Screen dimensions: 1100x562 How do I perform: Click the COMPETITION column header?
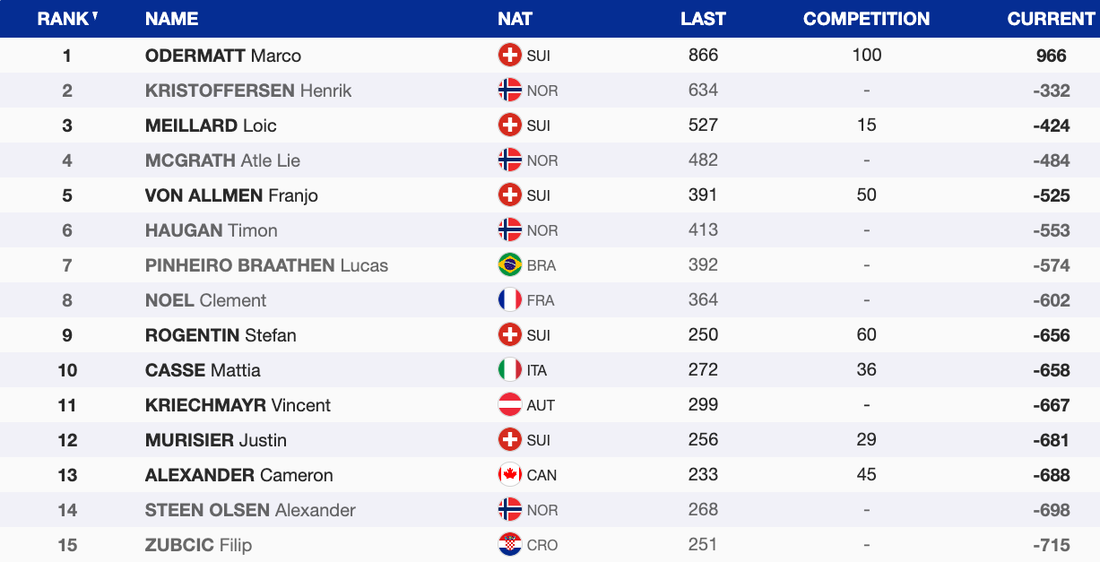tap(866, 19)
